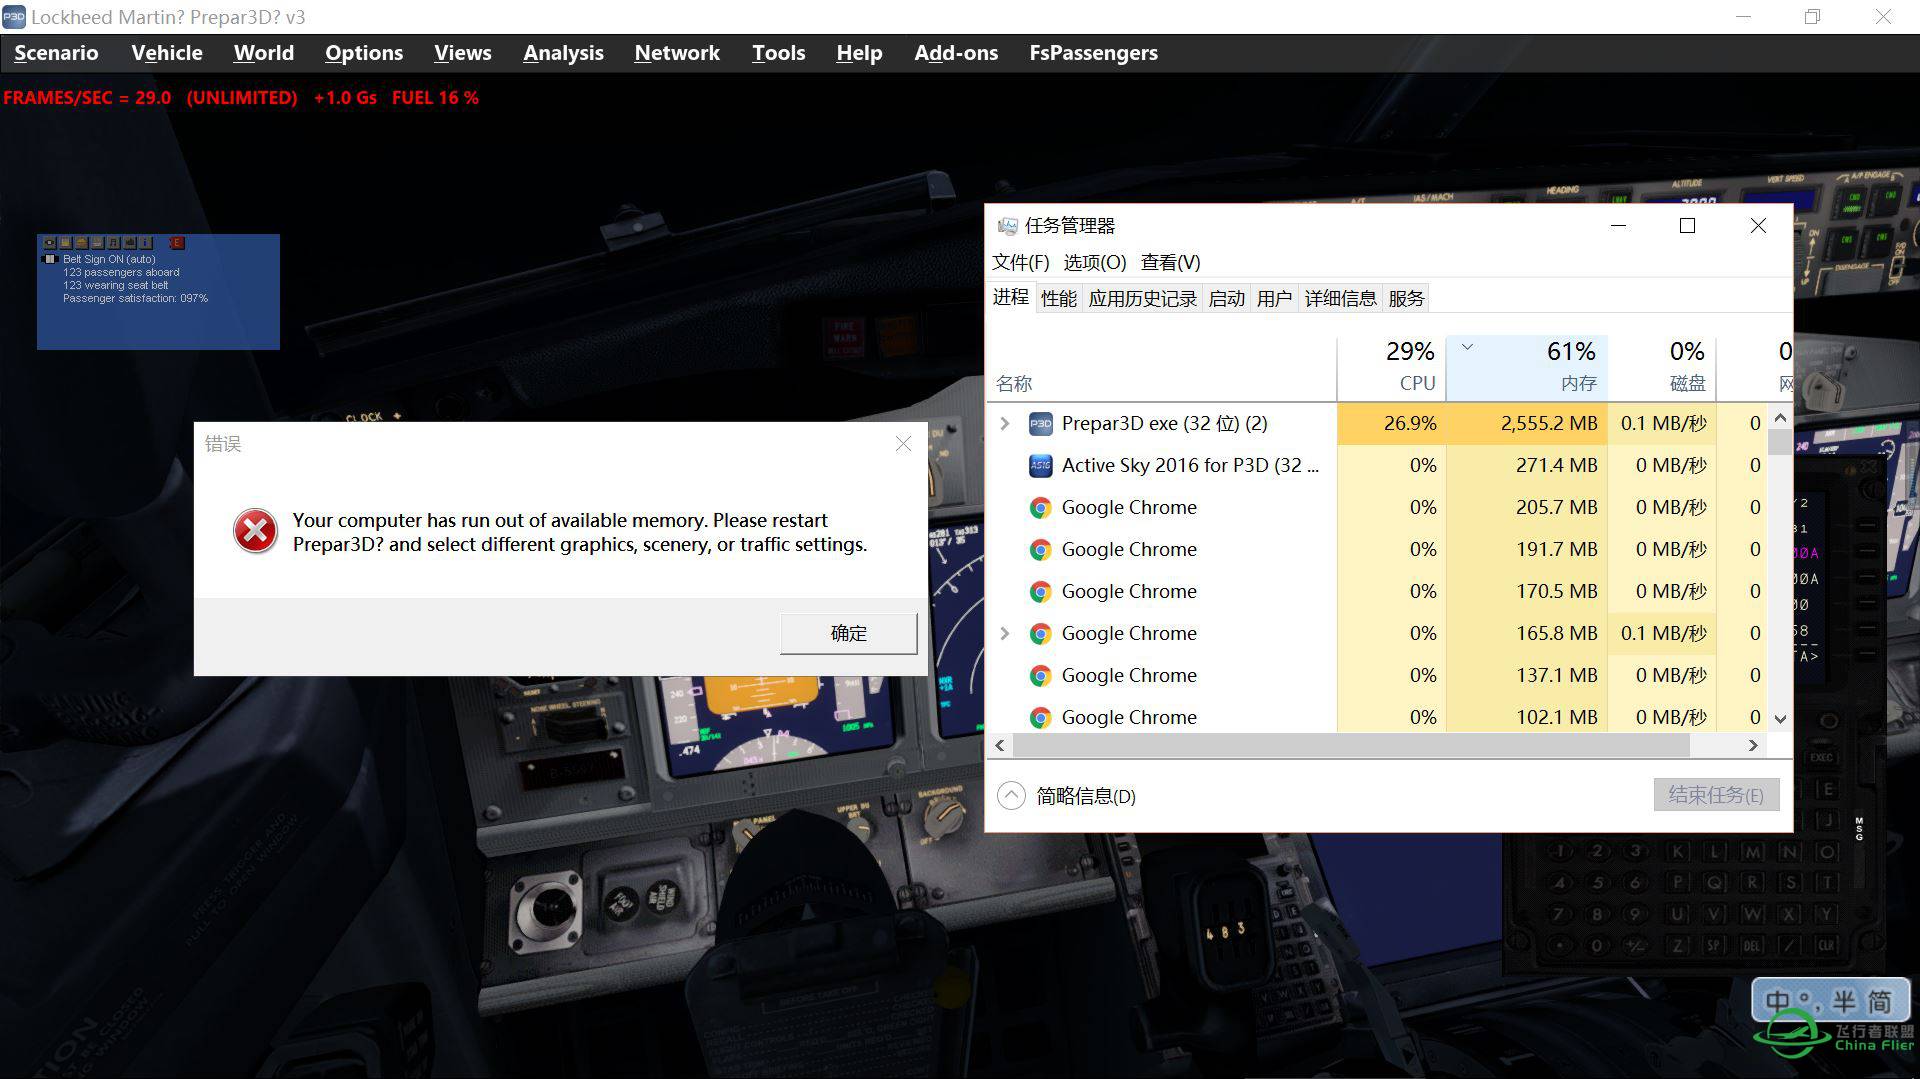1920x1079 pixels.
Task: Click the Chrome icon in the 170.5 MB row
Action: point(1040,592)
